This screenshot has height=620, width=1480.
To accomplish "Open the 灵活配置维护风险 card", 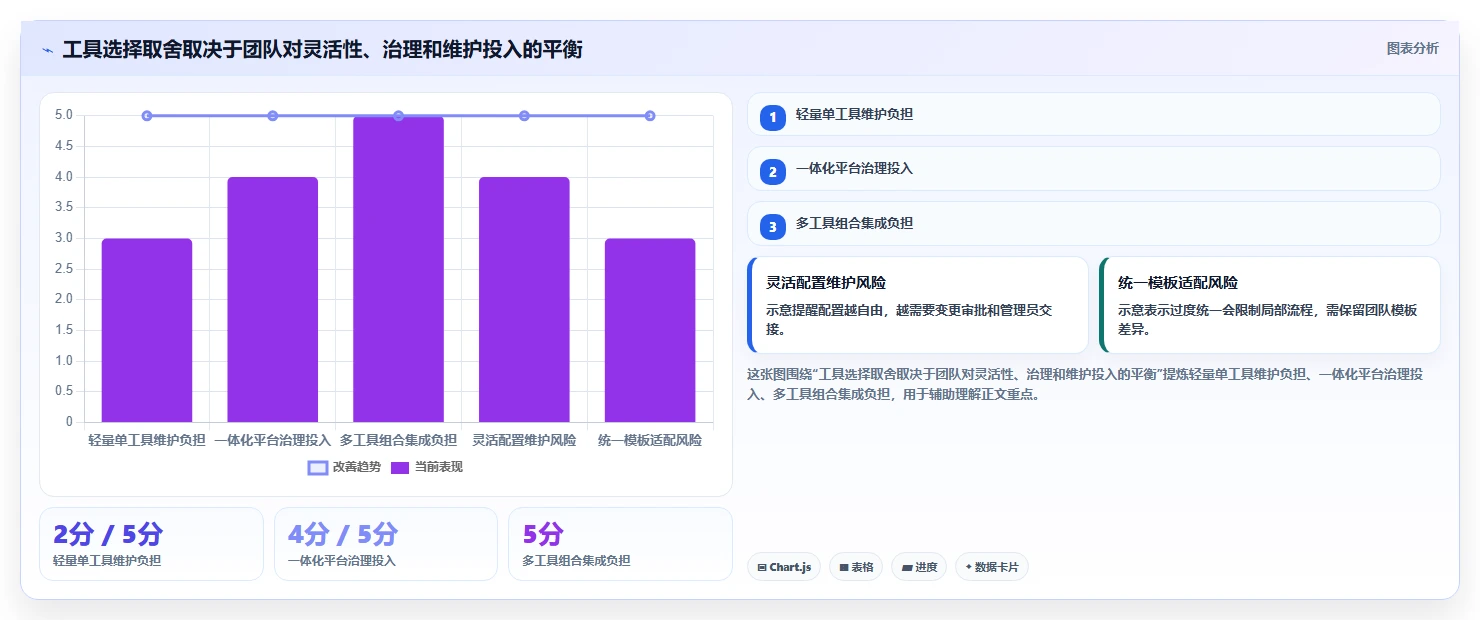I will pos(918,305).
